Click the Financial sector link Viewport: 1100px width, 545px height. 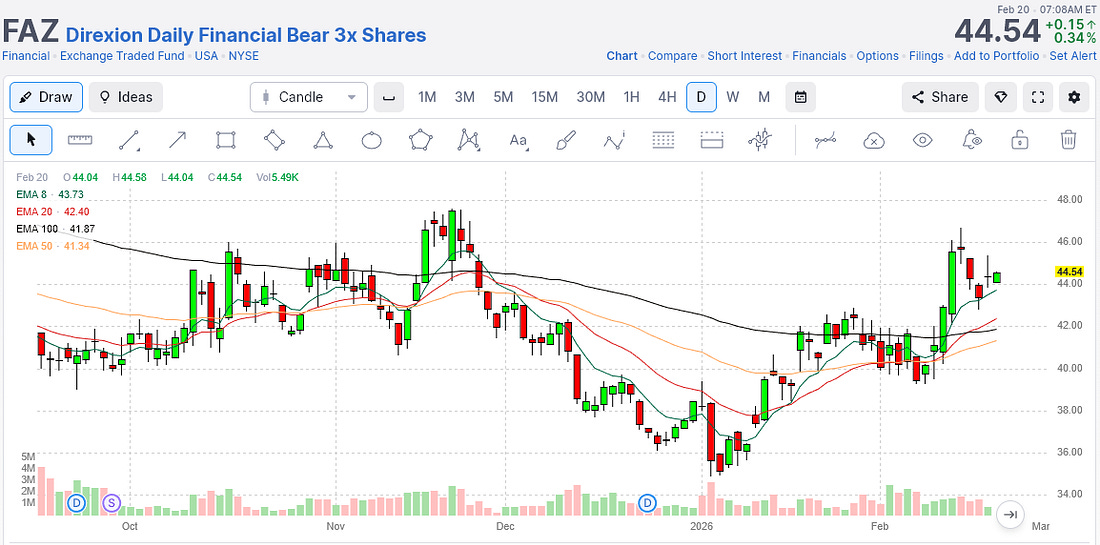click(25, 56)
